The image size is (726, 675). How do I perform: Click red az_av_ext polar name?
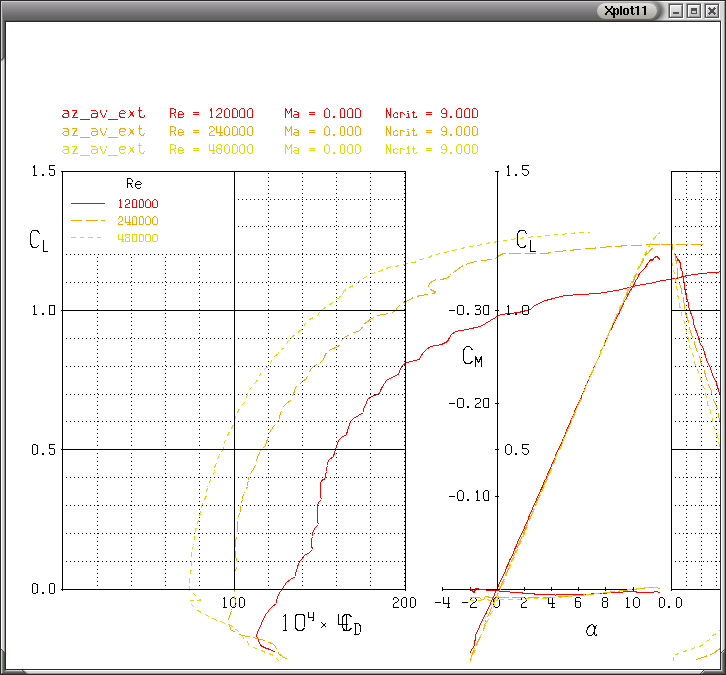(104, 113)
